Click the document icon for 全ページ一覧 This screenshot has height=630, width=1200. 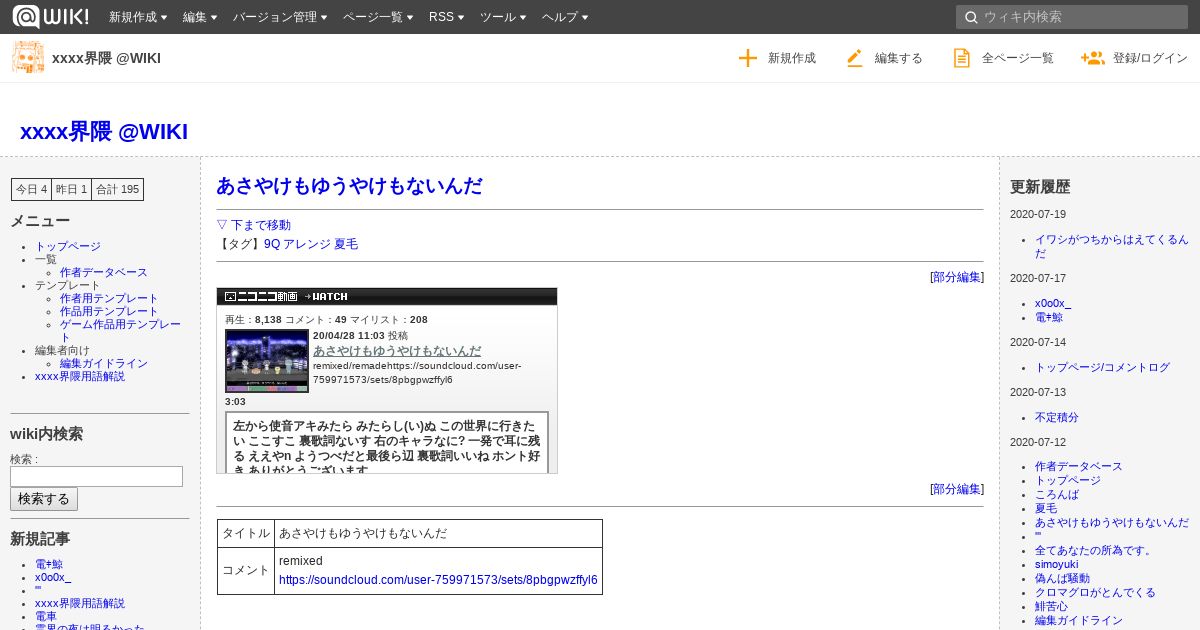click(961, 58)
